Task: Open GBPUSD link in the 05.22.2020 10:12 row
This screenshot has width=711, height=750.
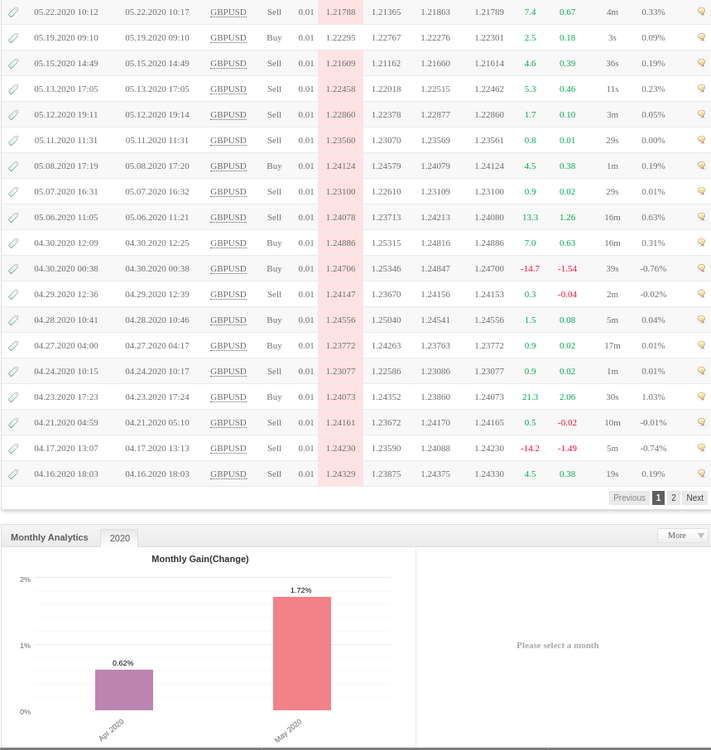Action: pos(228,12)
